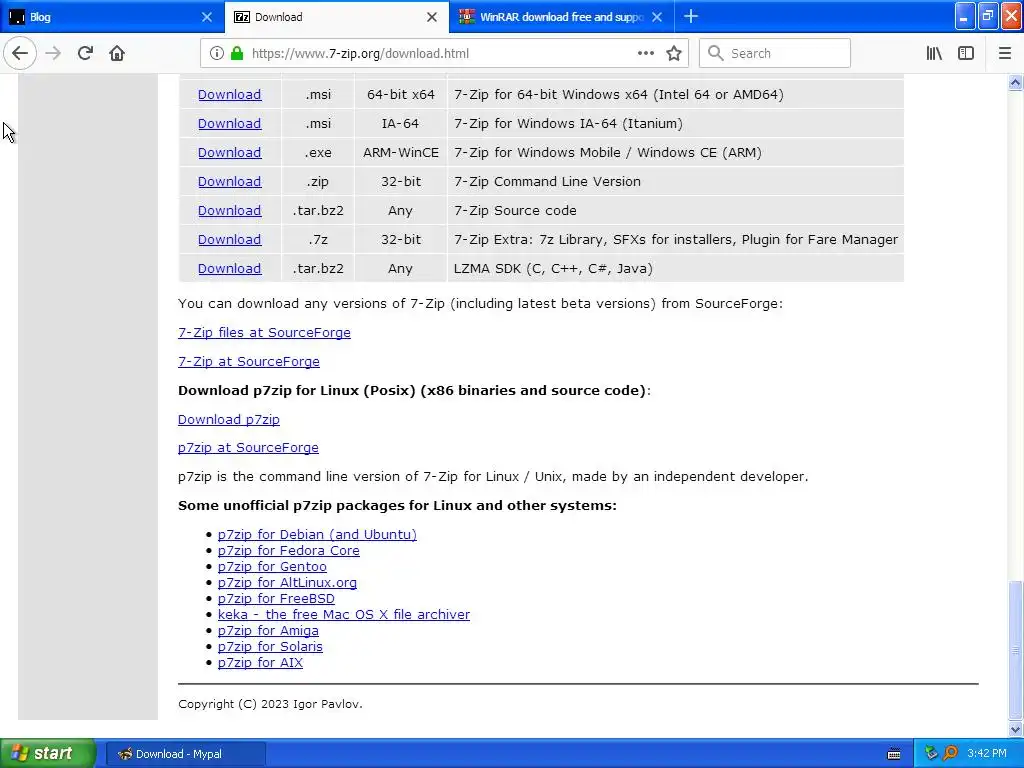The width and height of the screenshot is (1024, 768).
Task: Open p7zip for Solaris
Action: [270, 647]
